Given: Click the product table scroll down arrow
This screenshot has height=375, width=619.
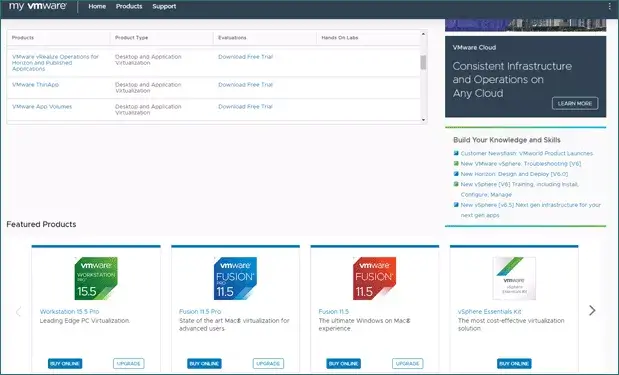Looking at the screenshot, I should 423,120.
